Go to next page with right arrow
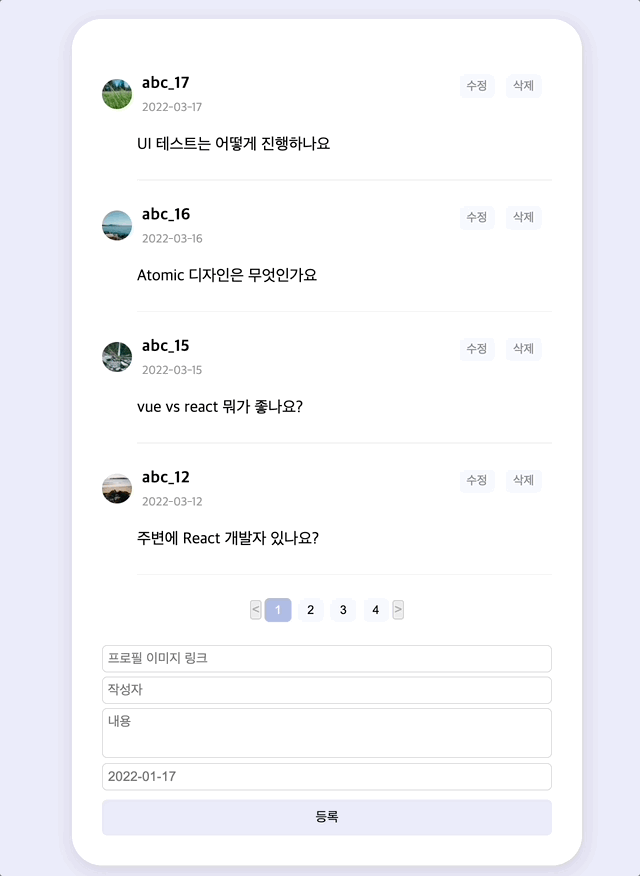Viewport: 640px width, 876px height. (x=398, y=609)
